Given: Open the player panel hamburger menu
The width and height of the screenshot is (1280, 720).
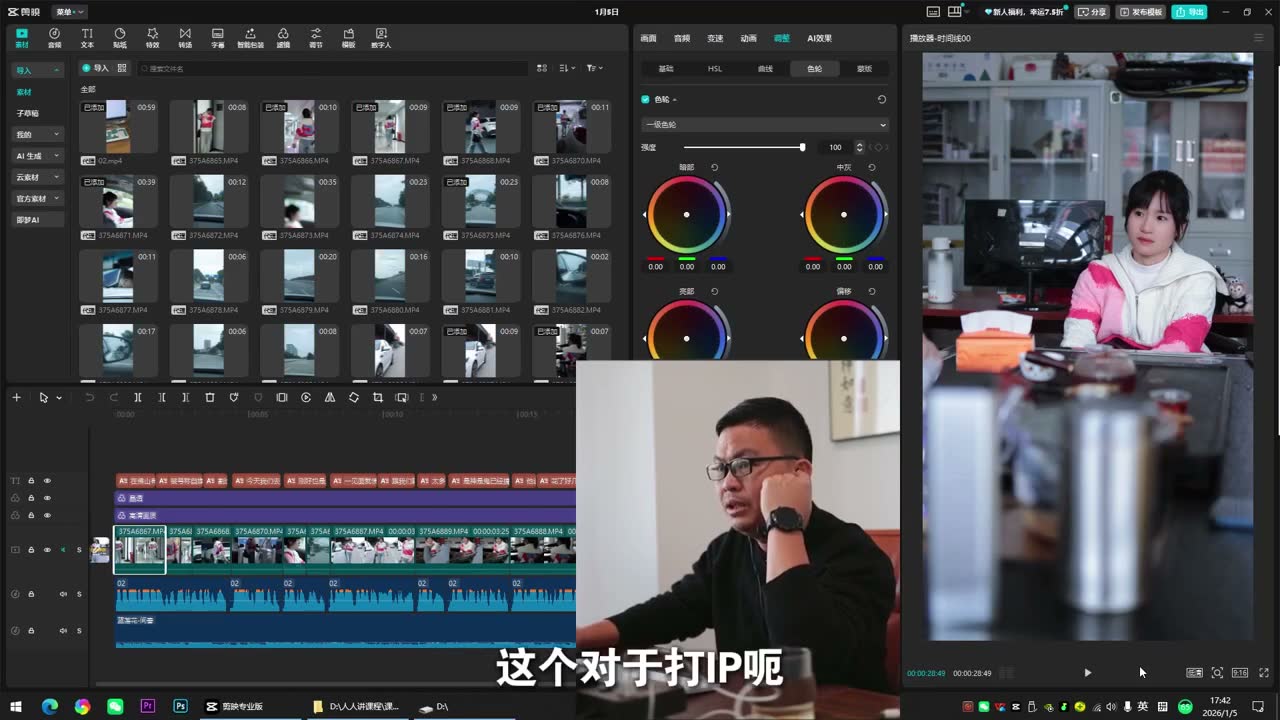Looking at the screenshot, I should pyautogui.click(x=1258, y=38).
